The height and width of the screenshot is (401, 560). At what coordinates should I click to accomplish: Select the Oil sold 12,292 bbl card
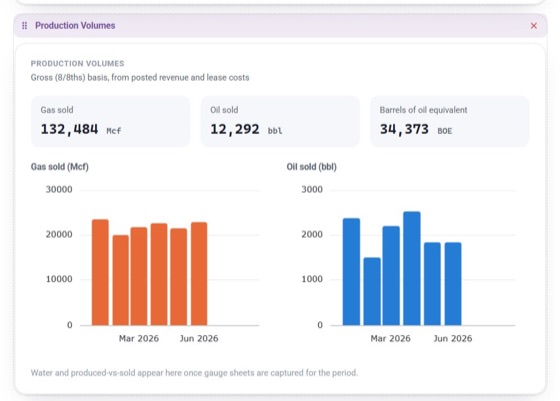280,121
